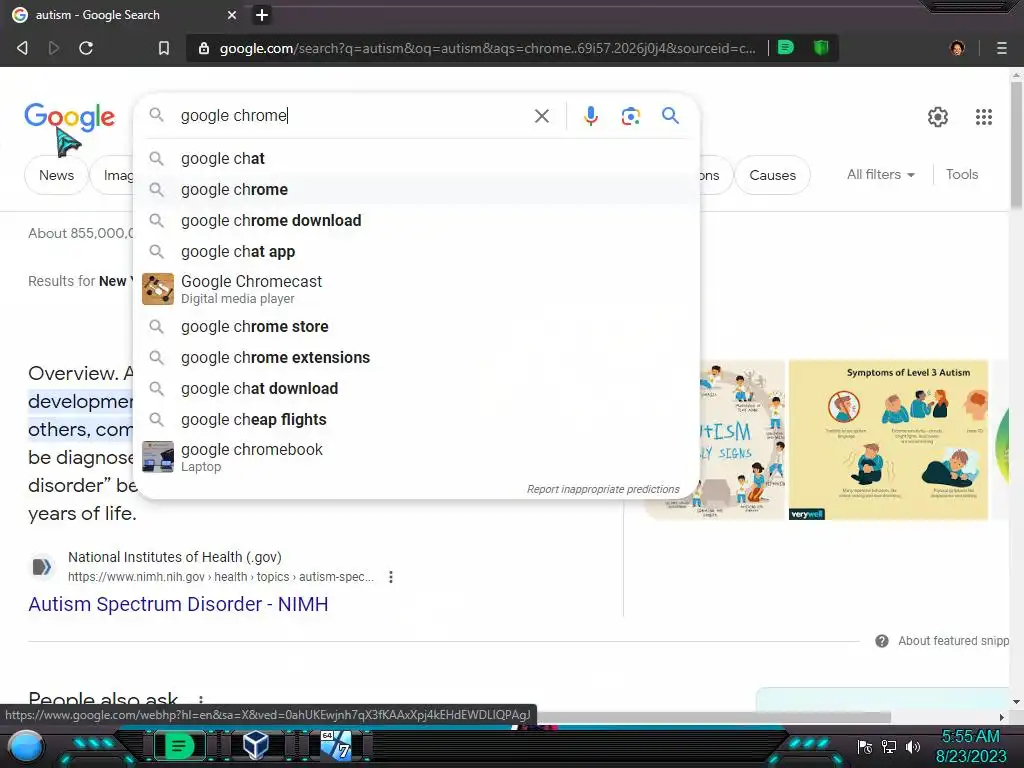Screen dimensions: 1024x768
Task: Open the green shield extension icon
Action: (x=821, y=47)
